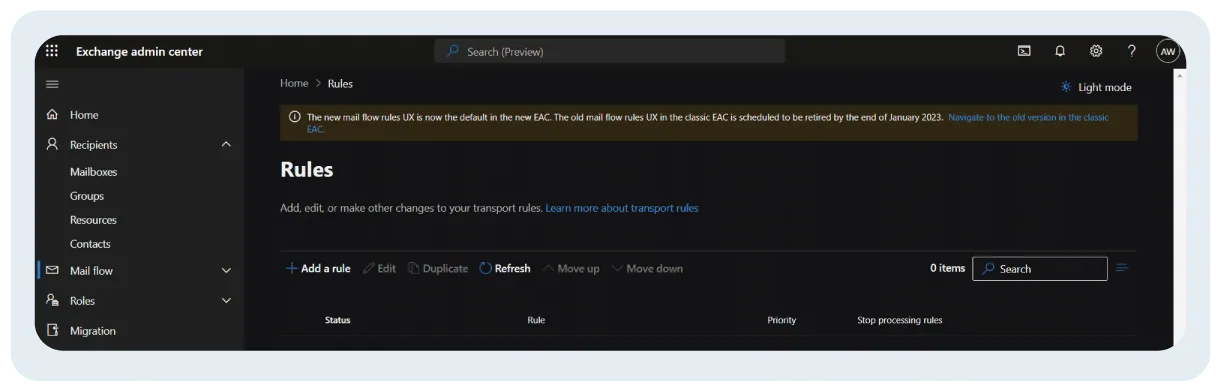Sort by the Priority column header

point(782,320)
